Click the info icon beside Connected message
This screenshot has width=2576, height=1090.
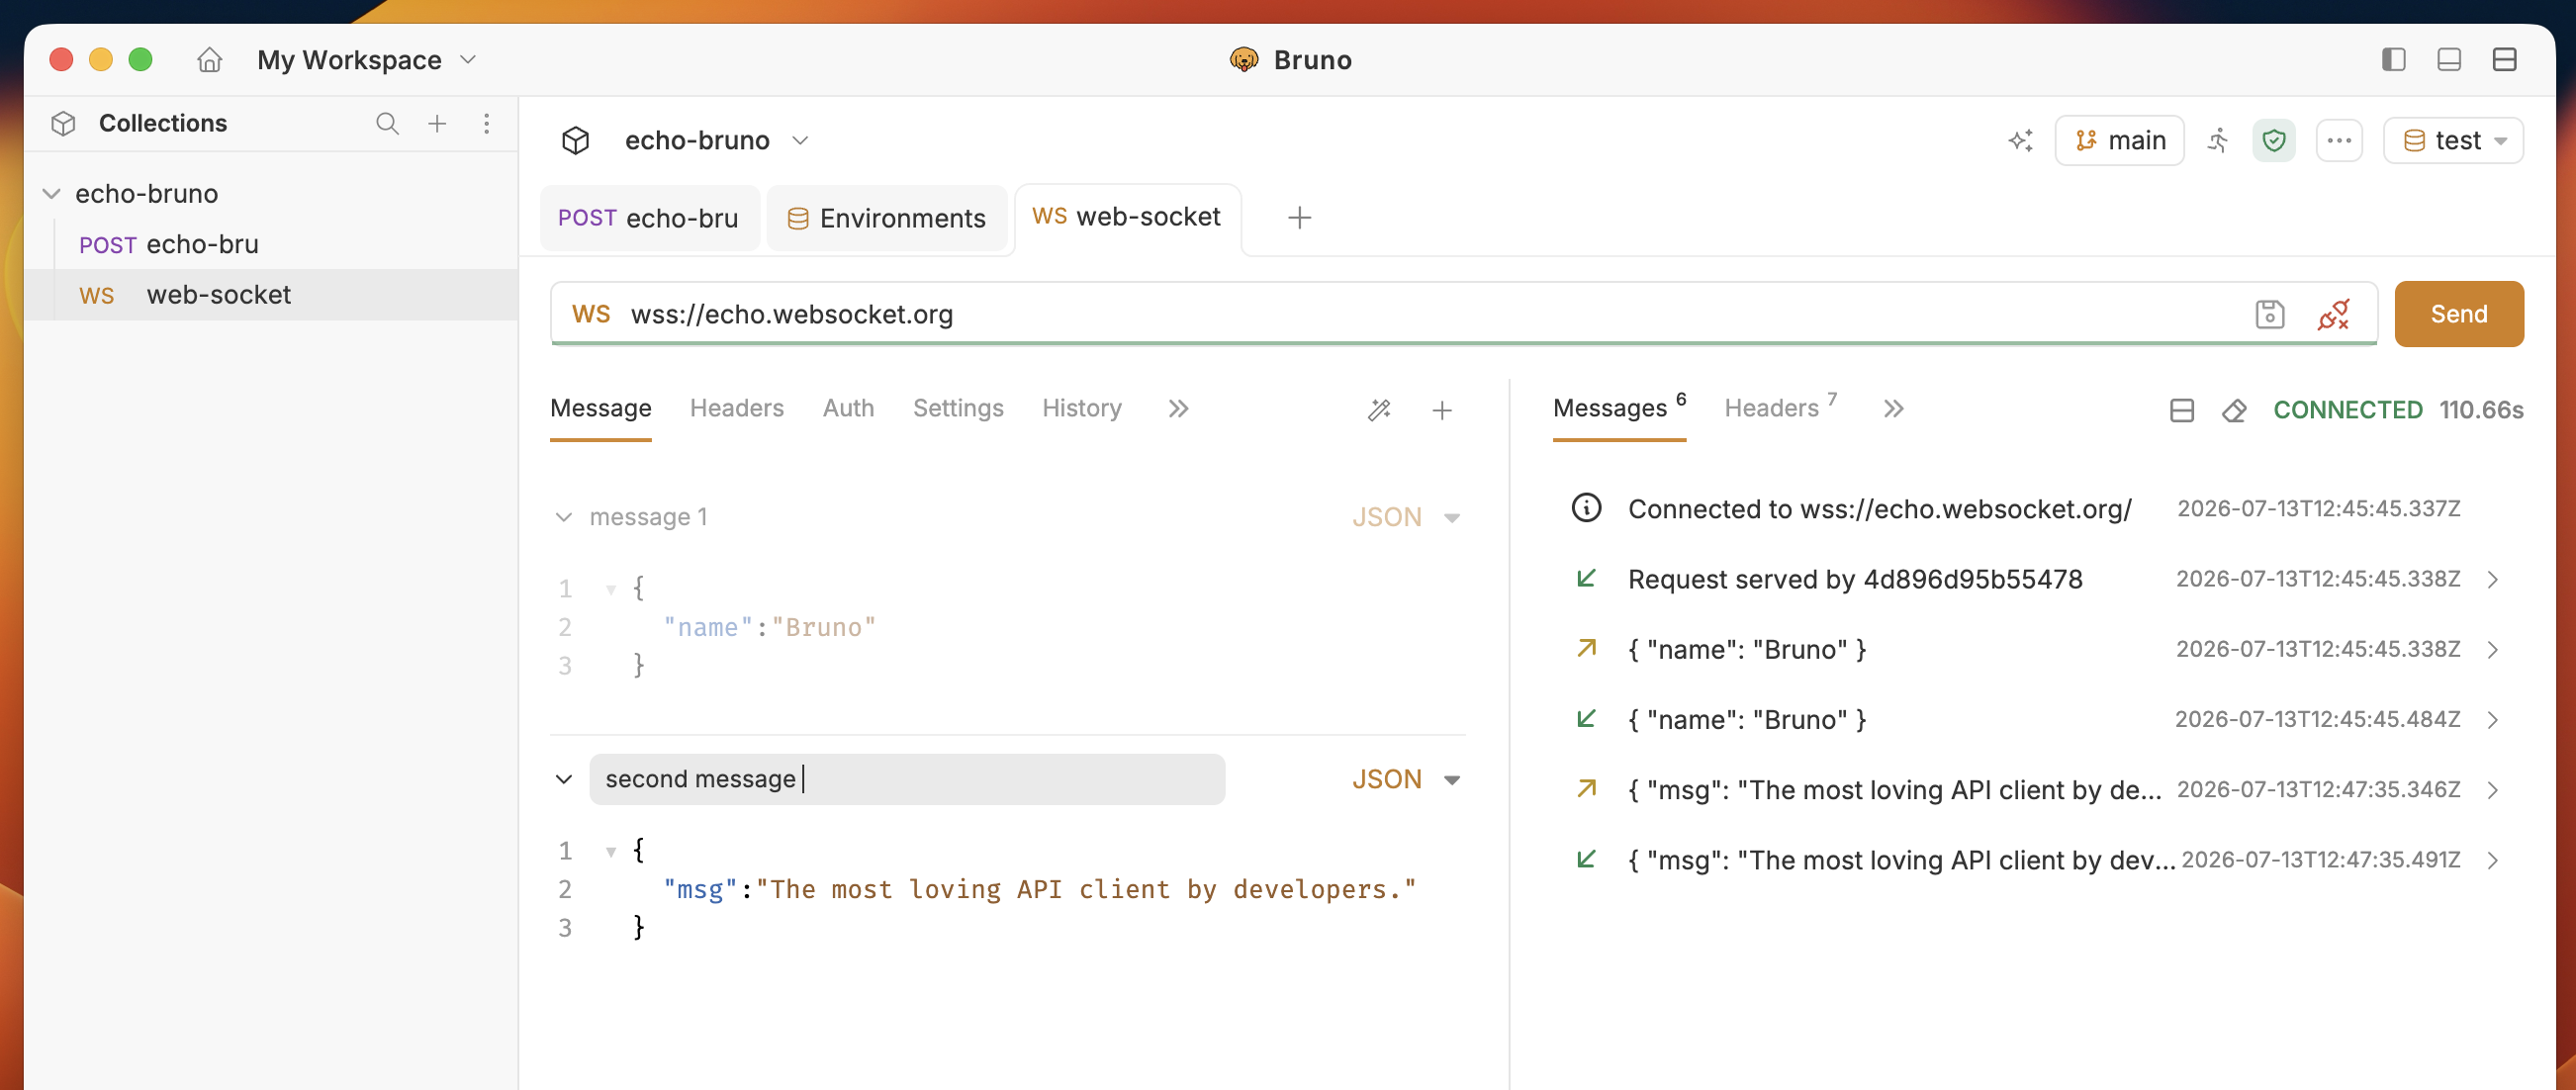point(1586,508)
